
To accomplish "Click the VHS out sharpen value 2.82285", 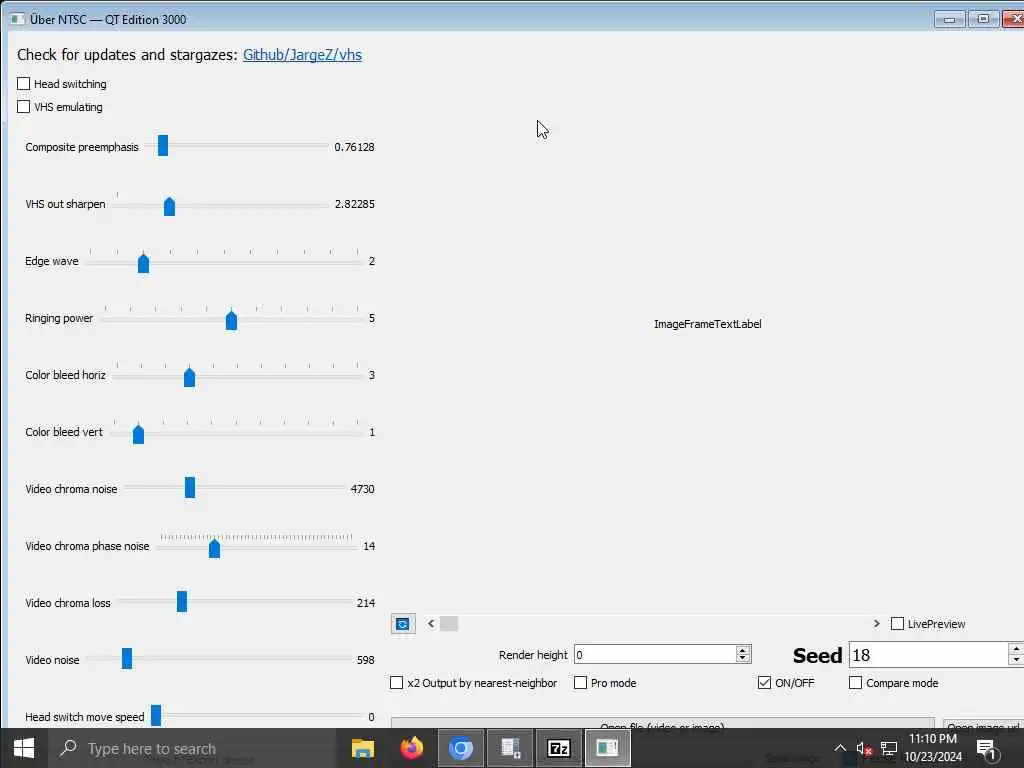I will (355, 204).
